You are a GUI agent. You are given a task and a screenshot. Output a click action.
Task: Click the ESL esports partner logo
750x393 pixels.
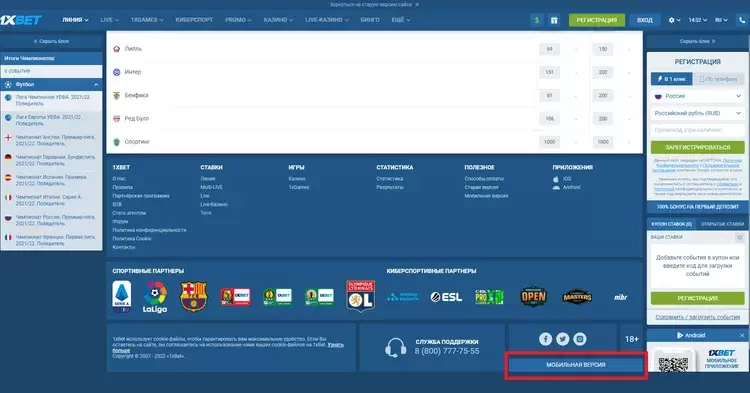point(446,297)
